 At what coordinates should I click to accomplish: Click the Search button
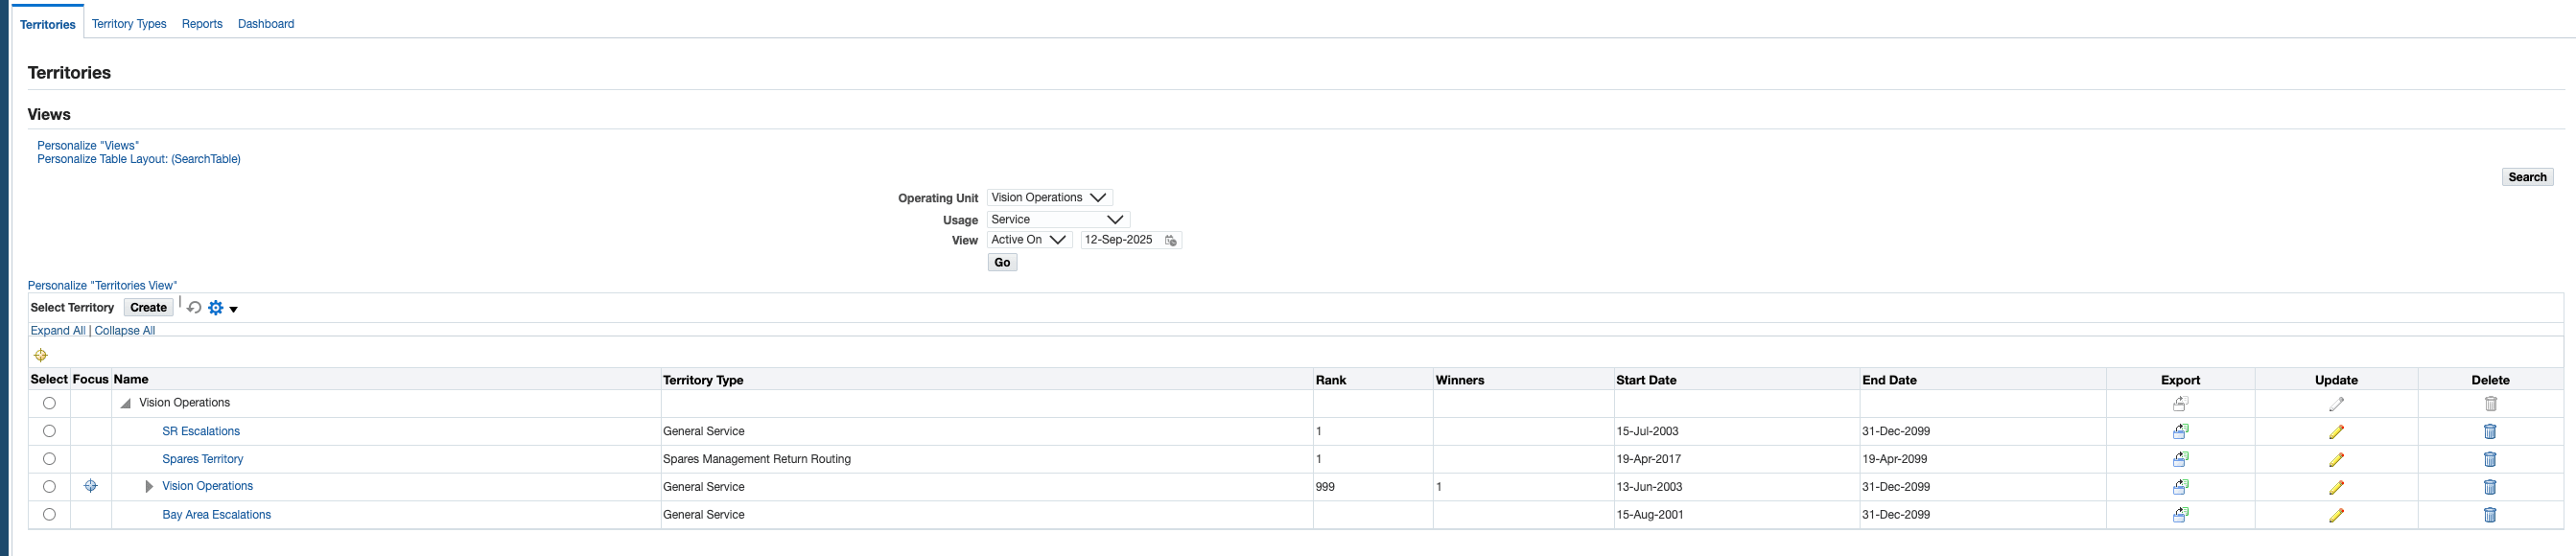(x=2527, y=177)
